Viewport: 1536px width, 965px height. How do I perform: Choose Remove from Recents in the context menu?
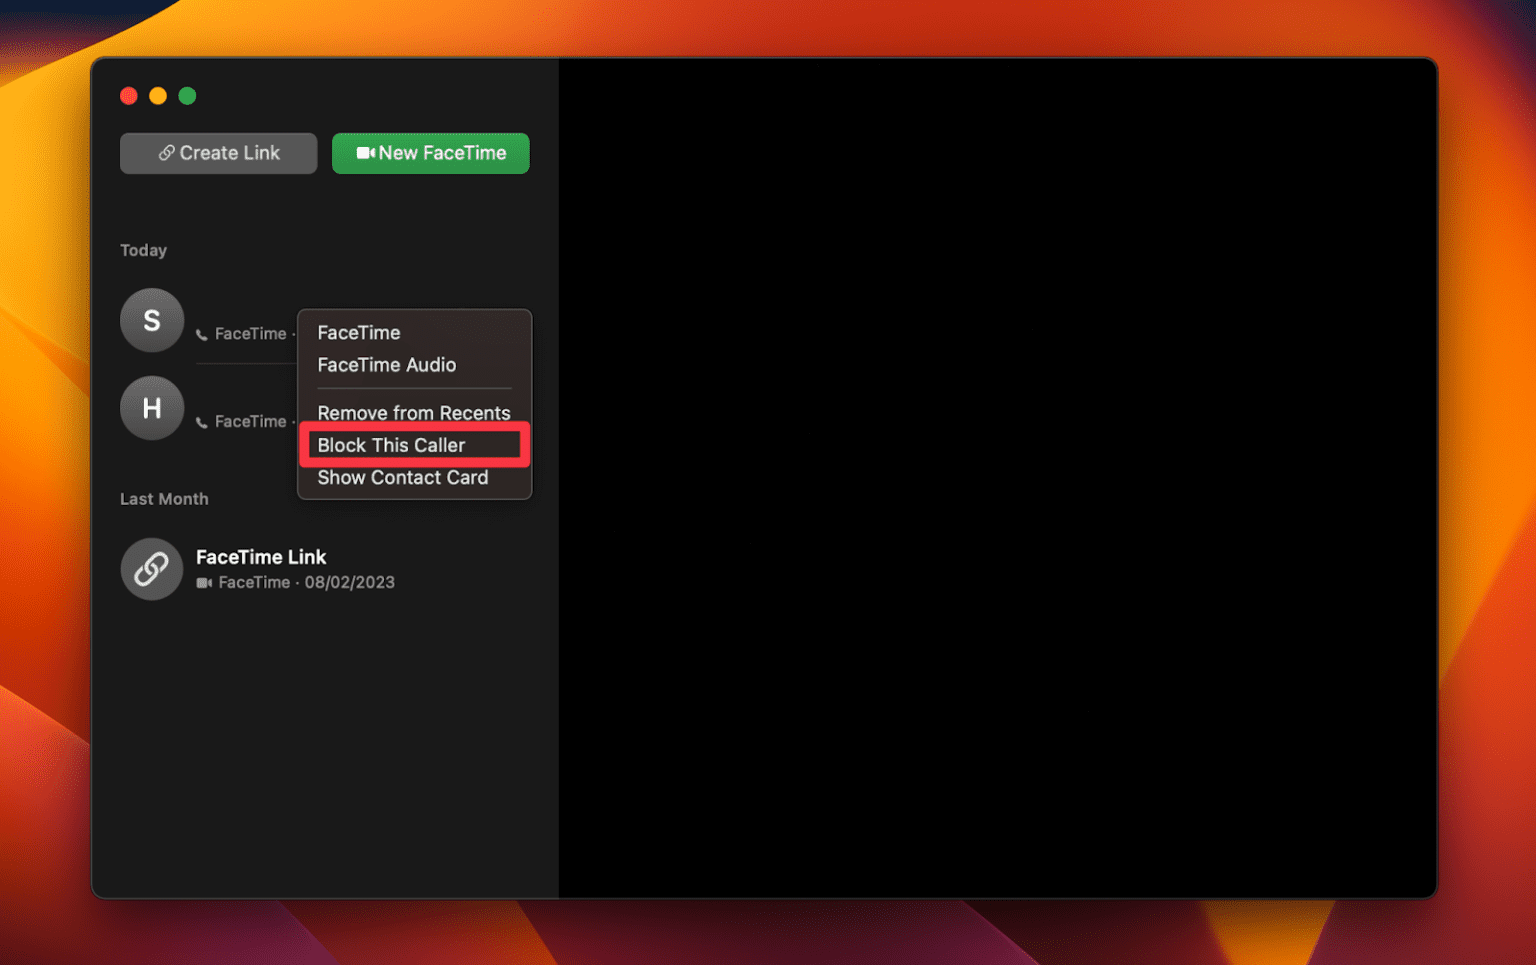pos(413,412)
